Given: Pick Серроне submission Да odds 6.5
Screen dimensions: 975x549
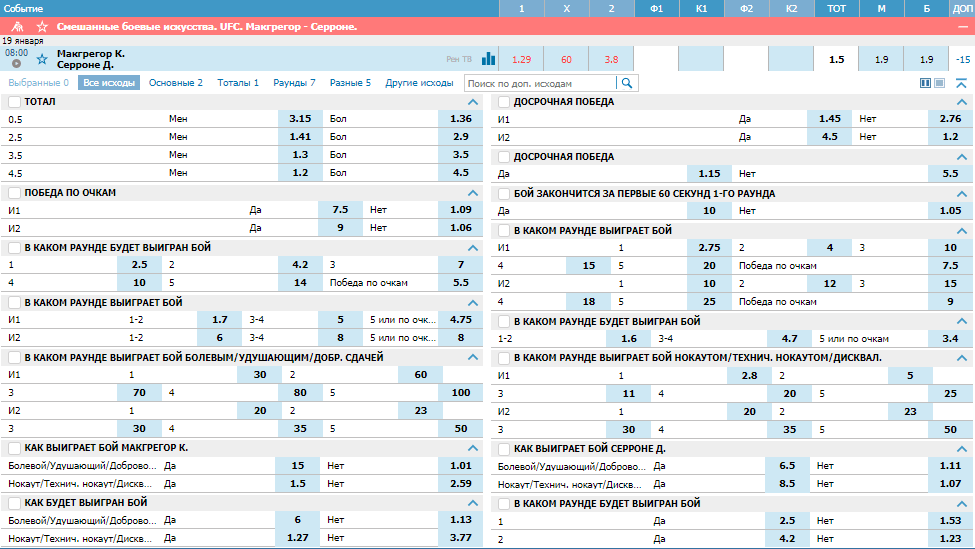Looking at the screenshot, I should click(787, 466).
